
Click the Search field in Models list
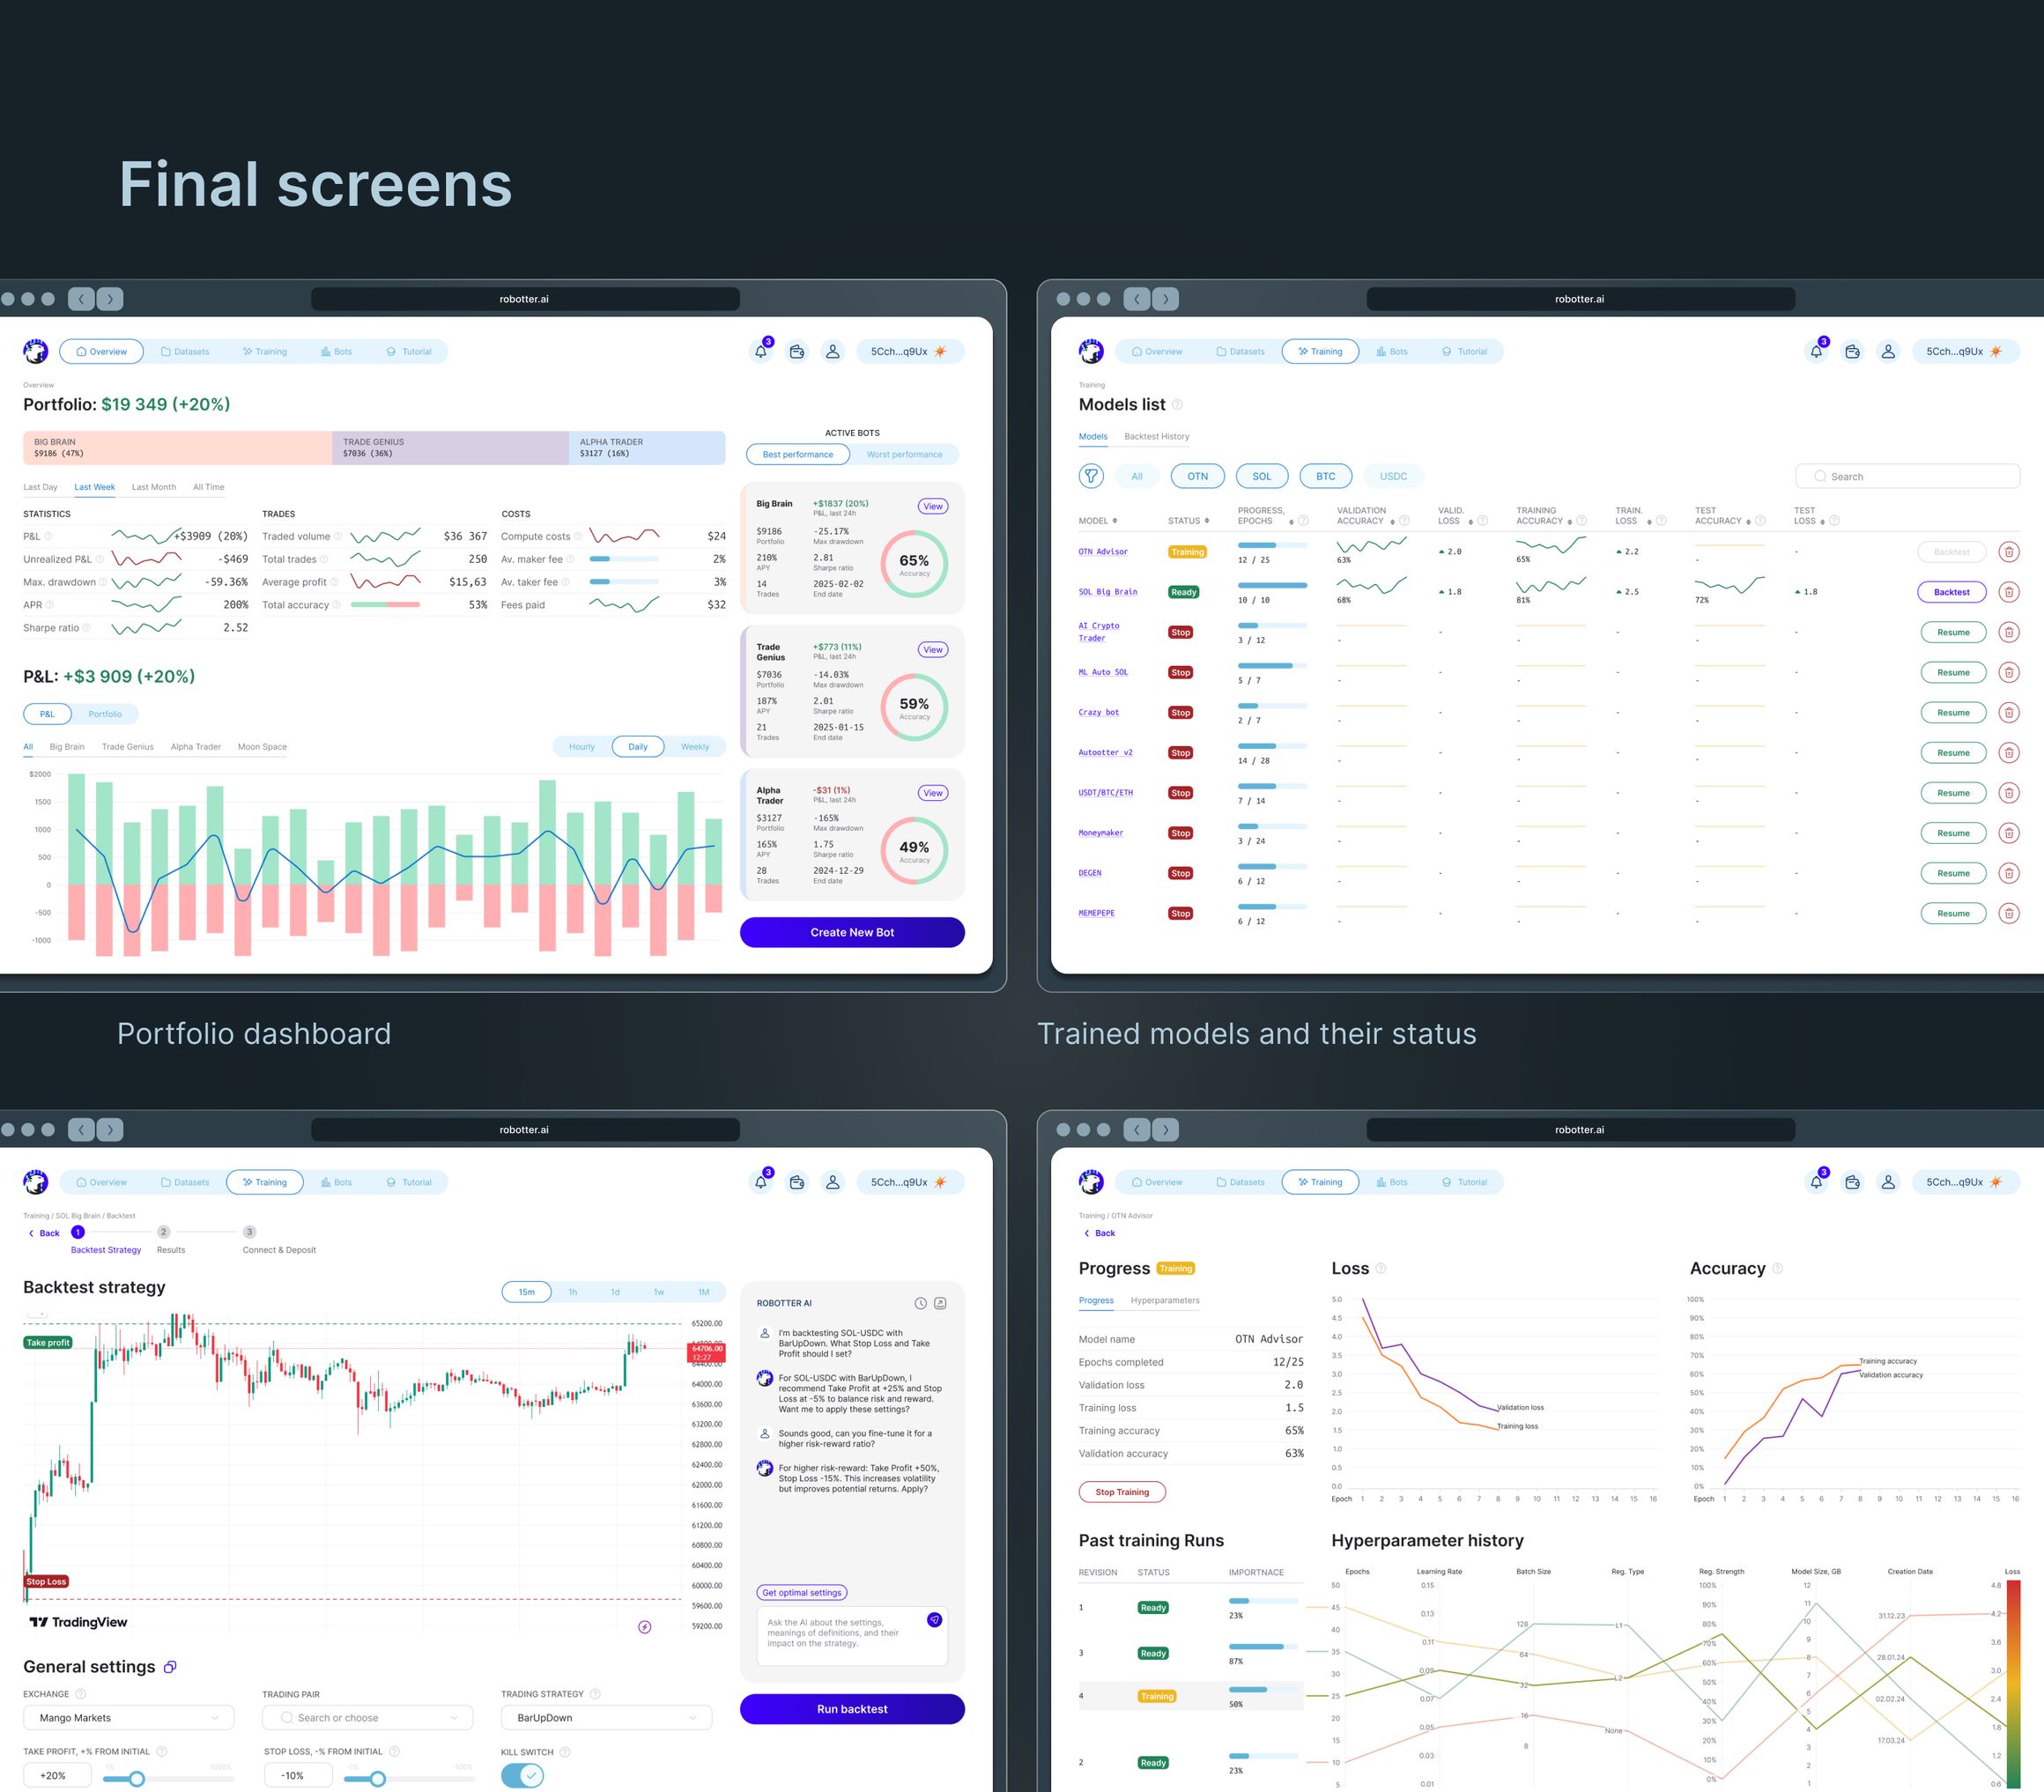(1907, 476)
